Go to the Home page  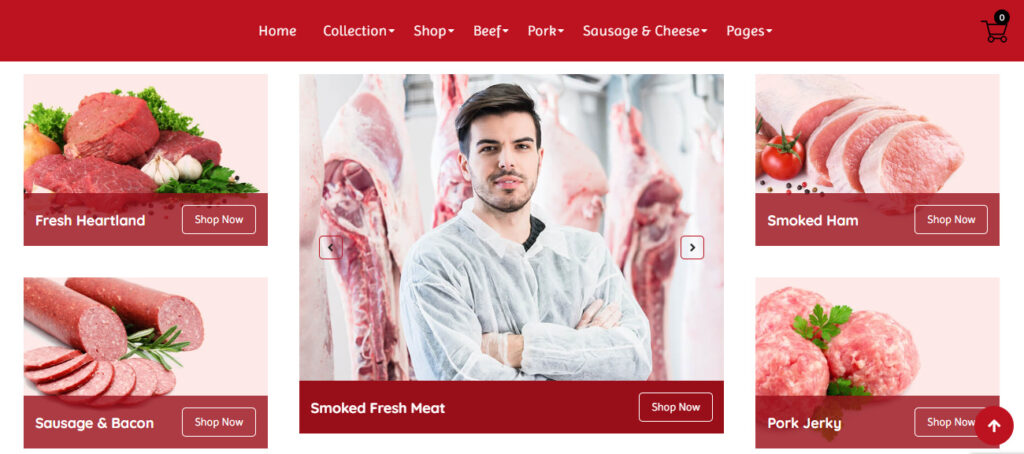tap(277, 31)
